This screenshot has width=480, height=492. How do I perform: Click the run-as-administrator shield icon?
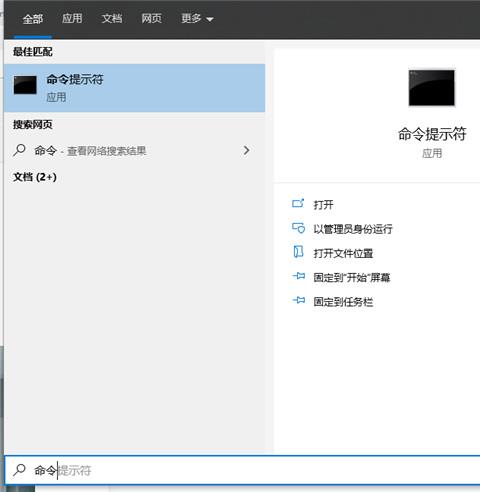(298, 228)
